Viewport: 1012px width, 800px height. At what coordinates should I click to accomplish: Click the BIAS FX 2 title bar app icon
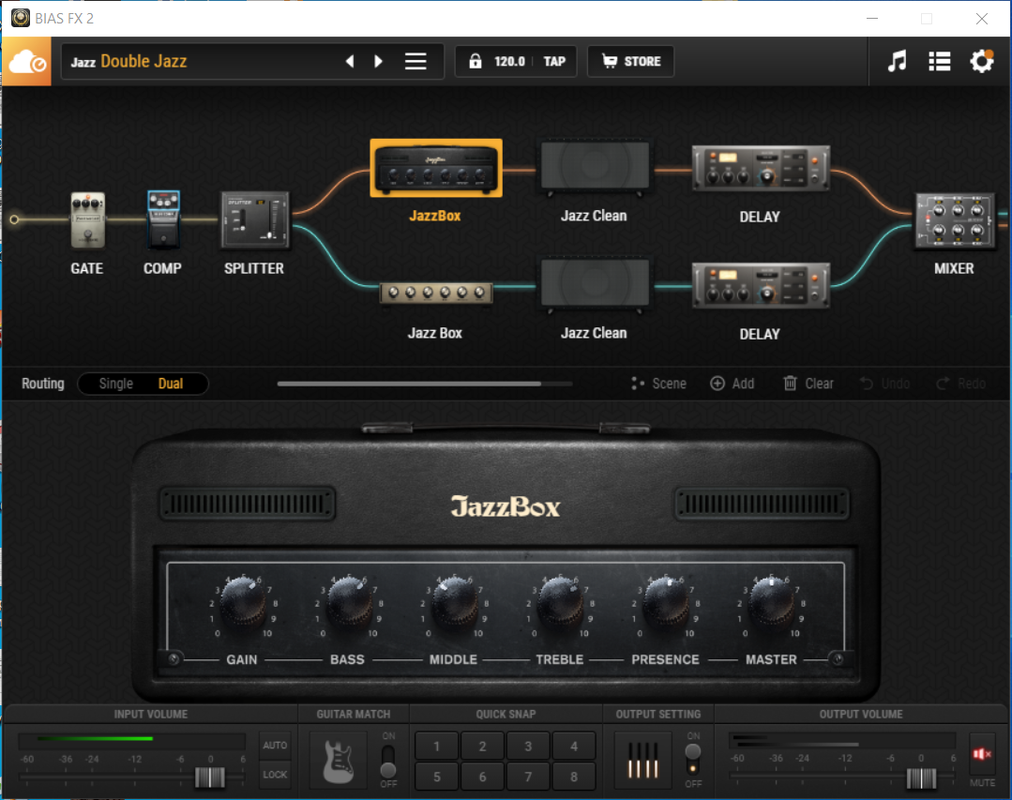click(21, 18)
